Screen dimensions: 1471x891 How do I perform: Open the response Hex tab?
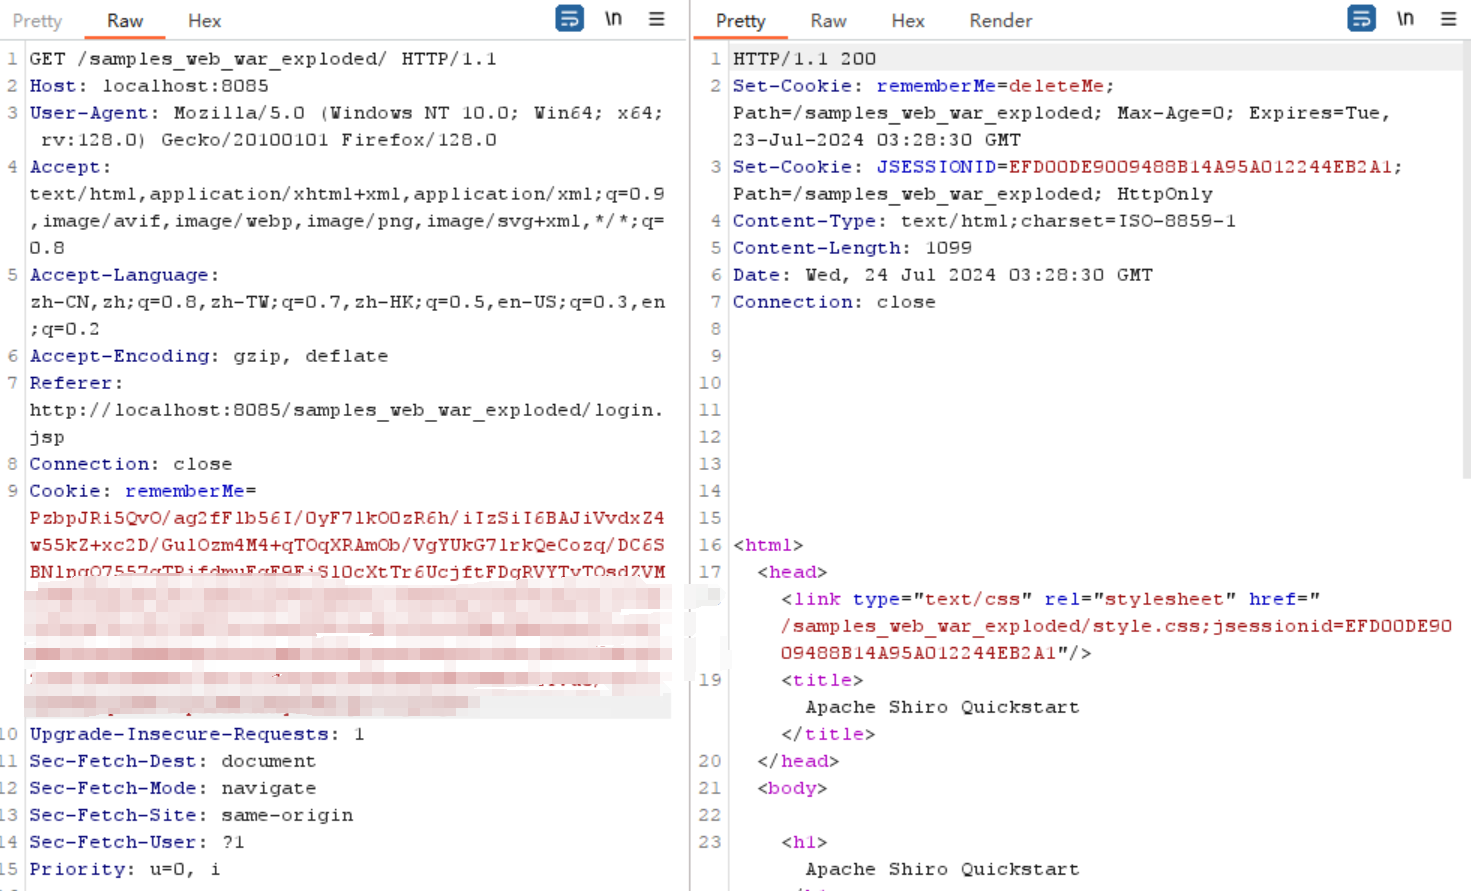click(907, 21)
